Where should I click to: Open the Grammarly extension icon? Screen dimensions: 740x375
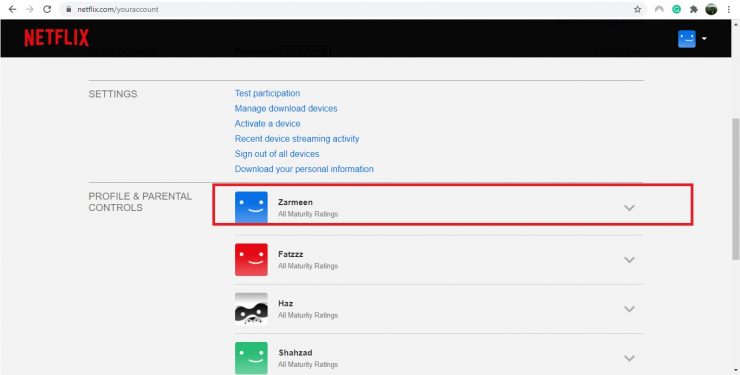[676, 9]
